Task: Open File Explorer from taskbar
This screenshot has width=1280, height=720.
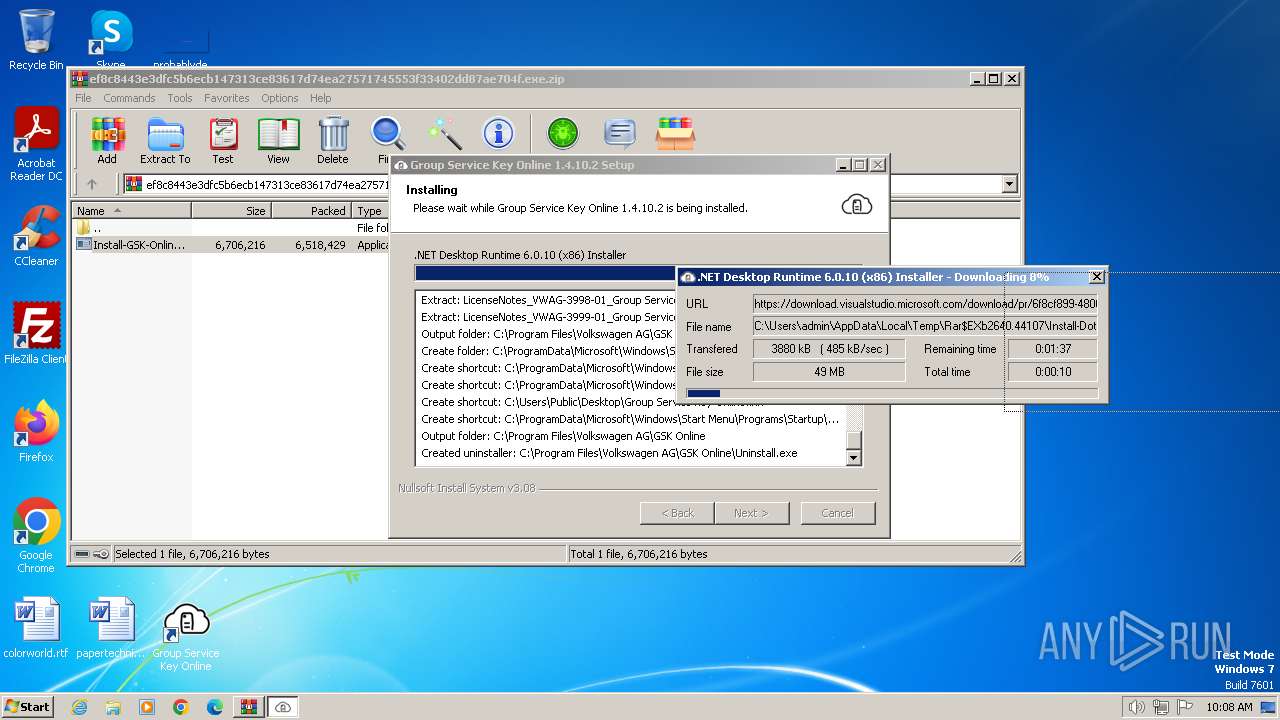Action: (113, 707)
